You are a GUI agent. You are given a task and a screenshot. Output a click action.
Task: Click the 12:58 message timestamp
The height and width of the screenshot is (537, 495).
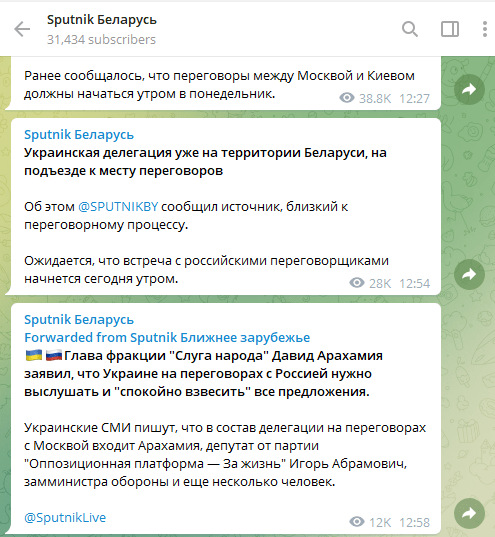414,523
